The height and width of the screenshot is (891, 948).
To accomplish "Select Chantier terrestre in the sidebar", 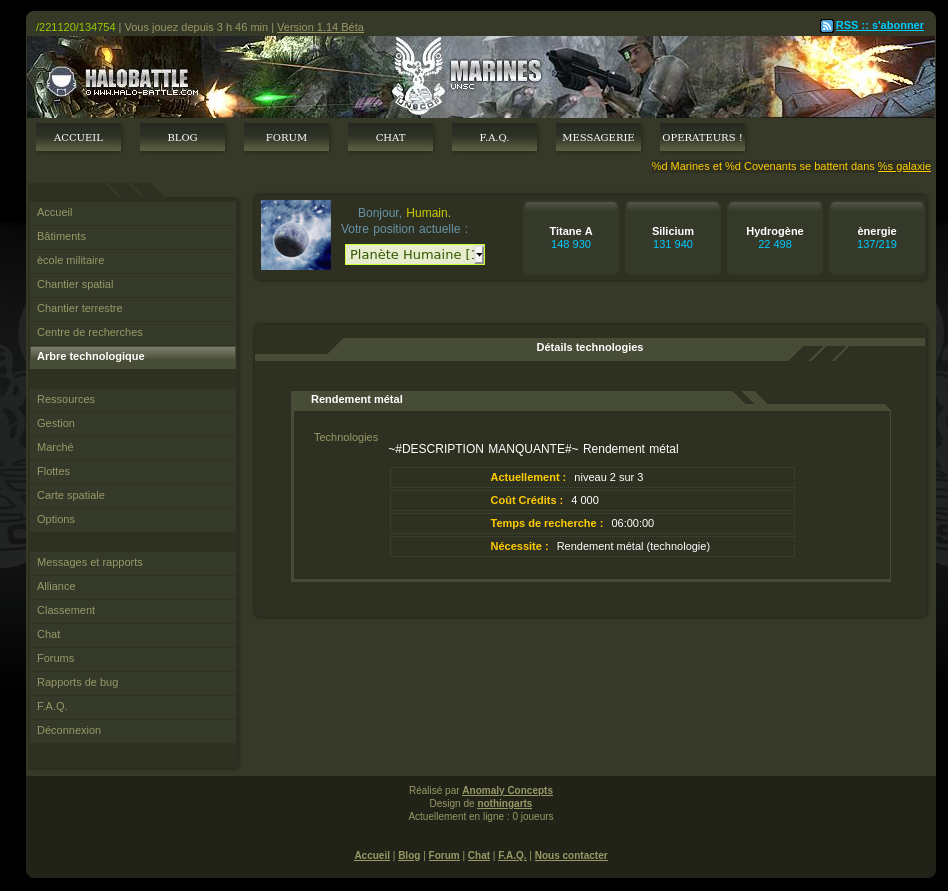I will pyautogui.click(x=133, y=308).
